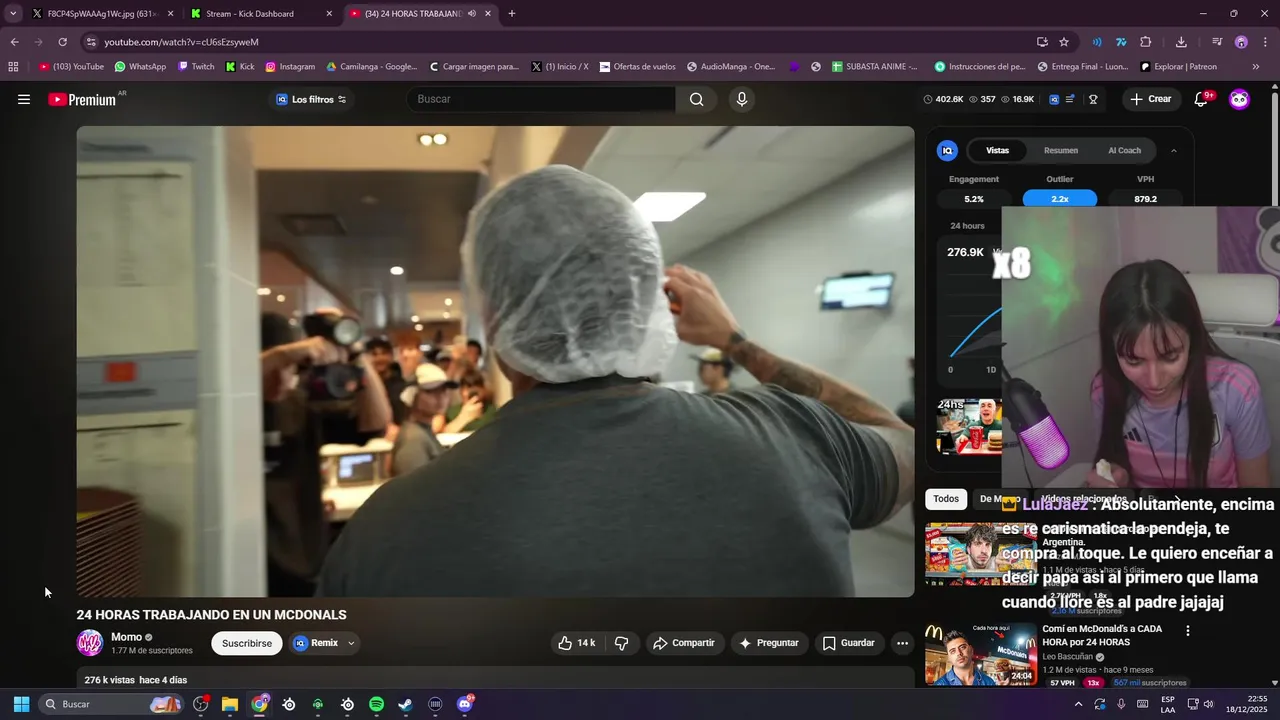
Task: Click vidIQ circle logo in stats panel
Action: (x=947, y=151)
